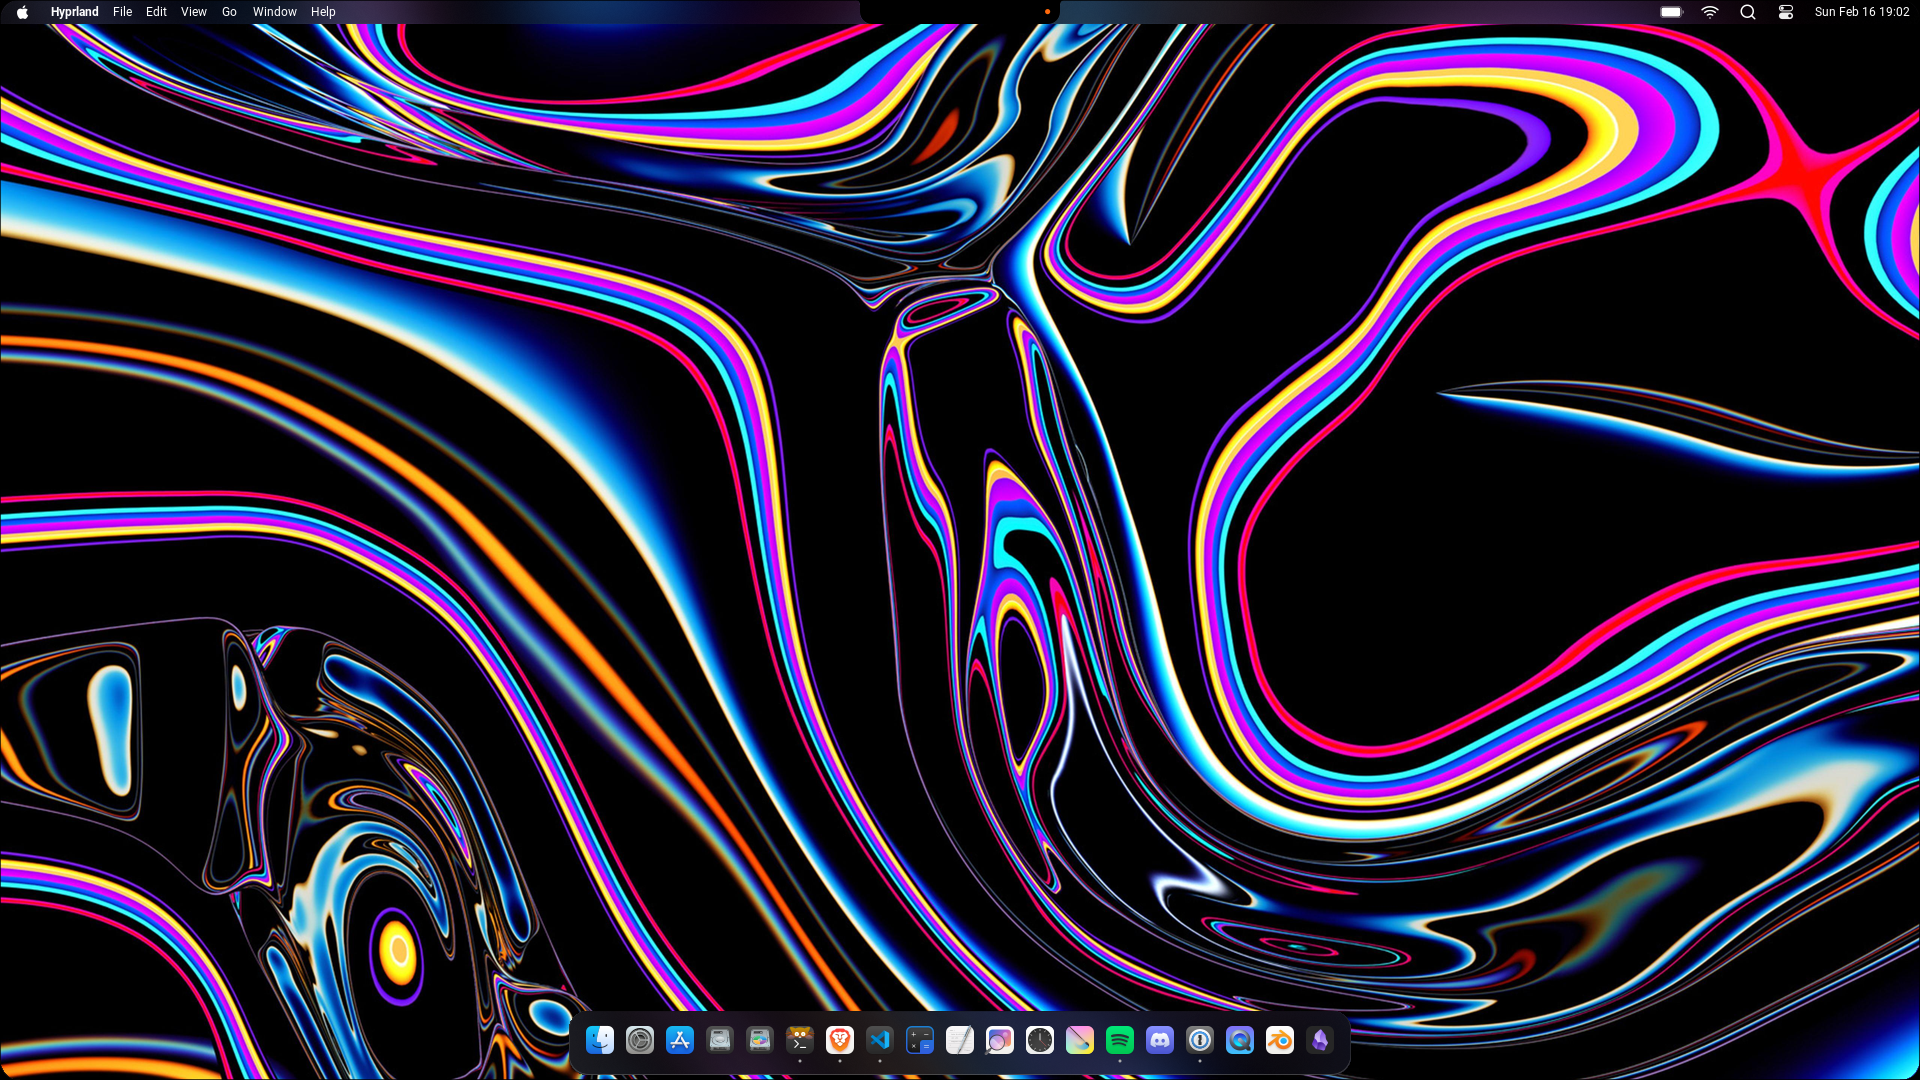Launch the App Store dock icon

pos(680,1040)
